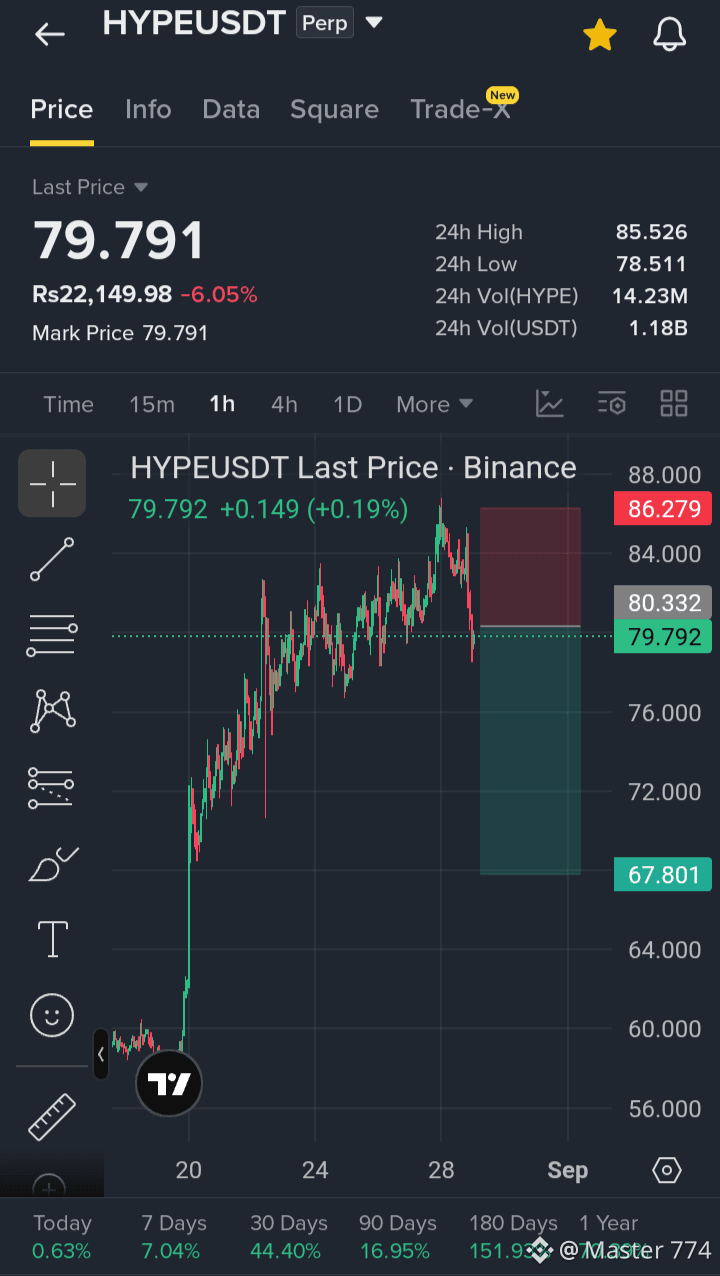Select the 1h interval
Viewport: 720px width, 1276px height.
tap(222, 404)
